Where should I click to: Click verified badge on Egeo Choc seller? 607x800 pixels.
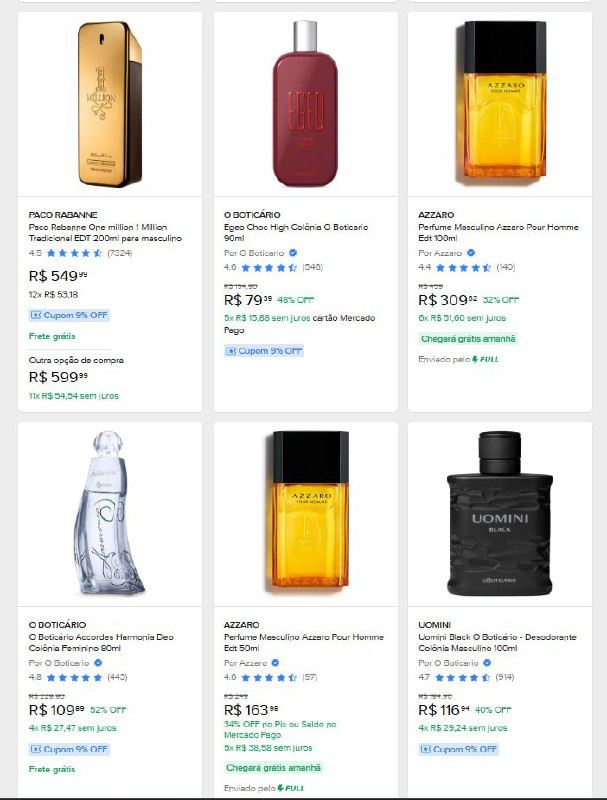(x=293, y=253)
